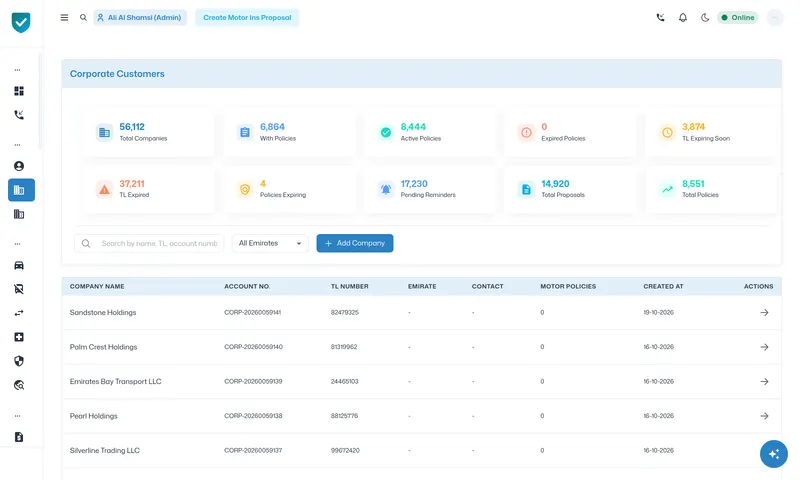Click the Total Companies card icon
Image resolution: width=800 pixels, height=480 pixels.
click(105, 133)
